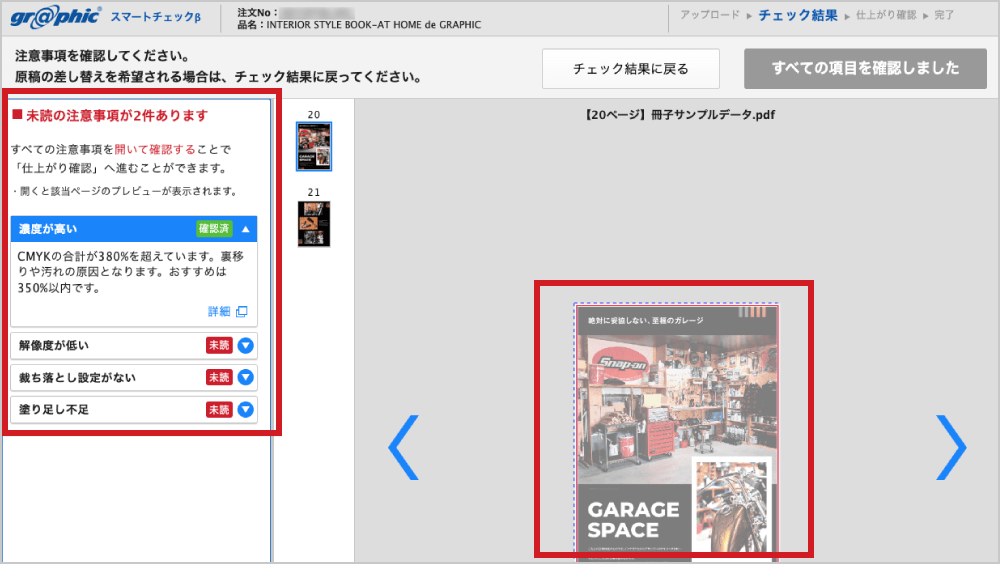Go to the next page with right arrow

point(951,447)
